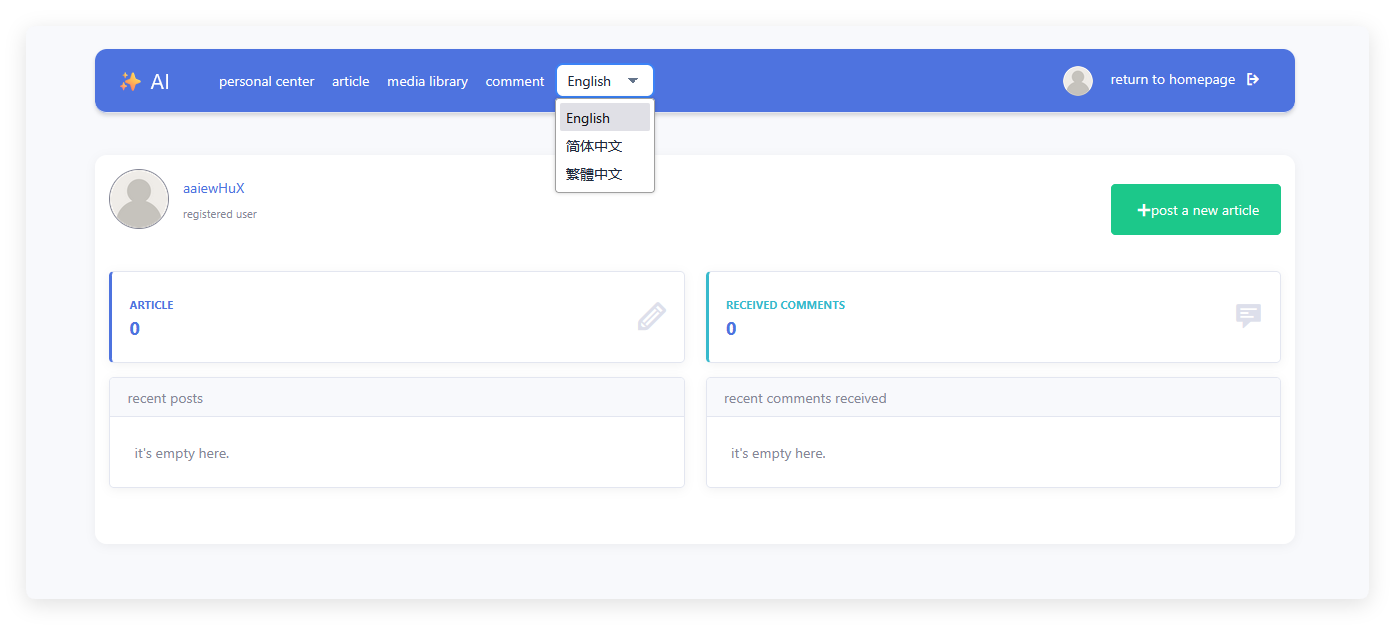Go to the article menu item
Viewport: 1395px width, 625px height.
pyautogui.click(x=351, y=81)
